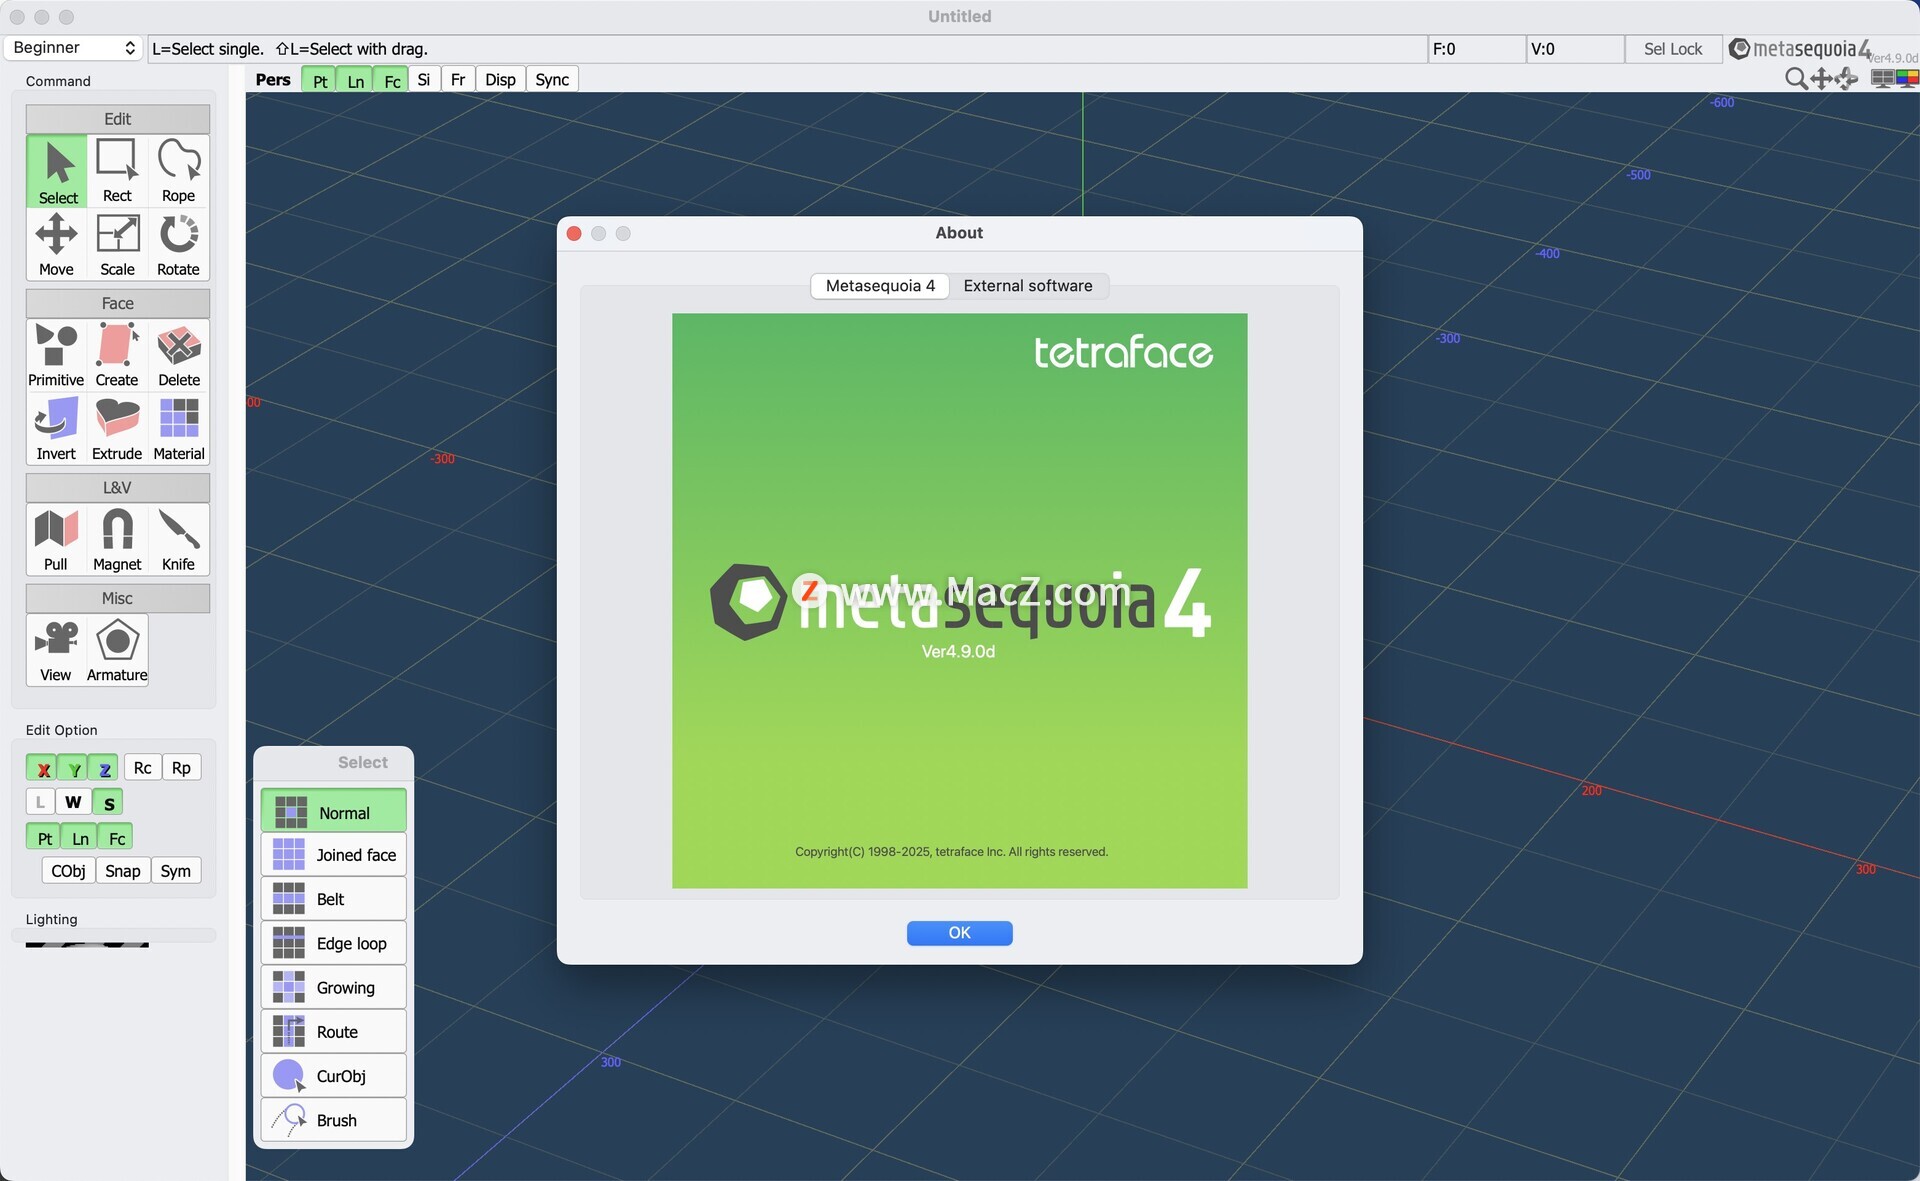Click the Rotate tool icon
1920x1181 pixels.
[x=179, y=244]
